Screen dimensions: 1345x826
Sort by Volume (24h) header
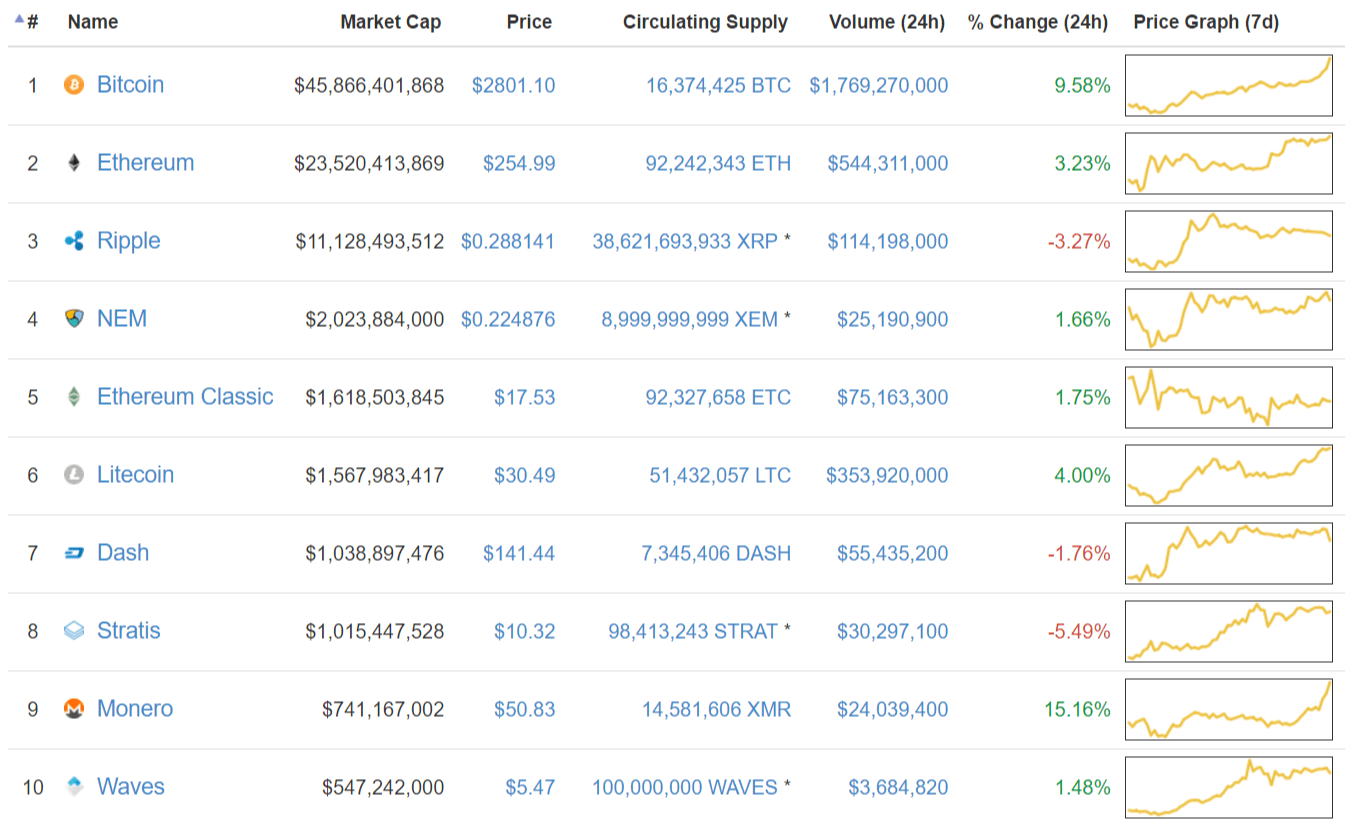tap(887, 22)
